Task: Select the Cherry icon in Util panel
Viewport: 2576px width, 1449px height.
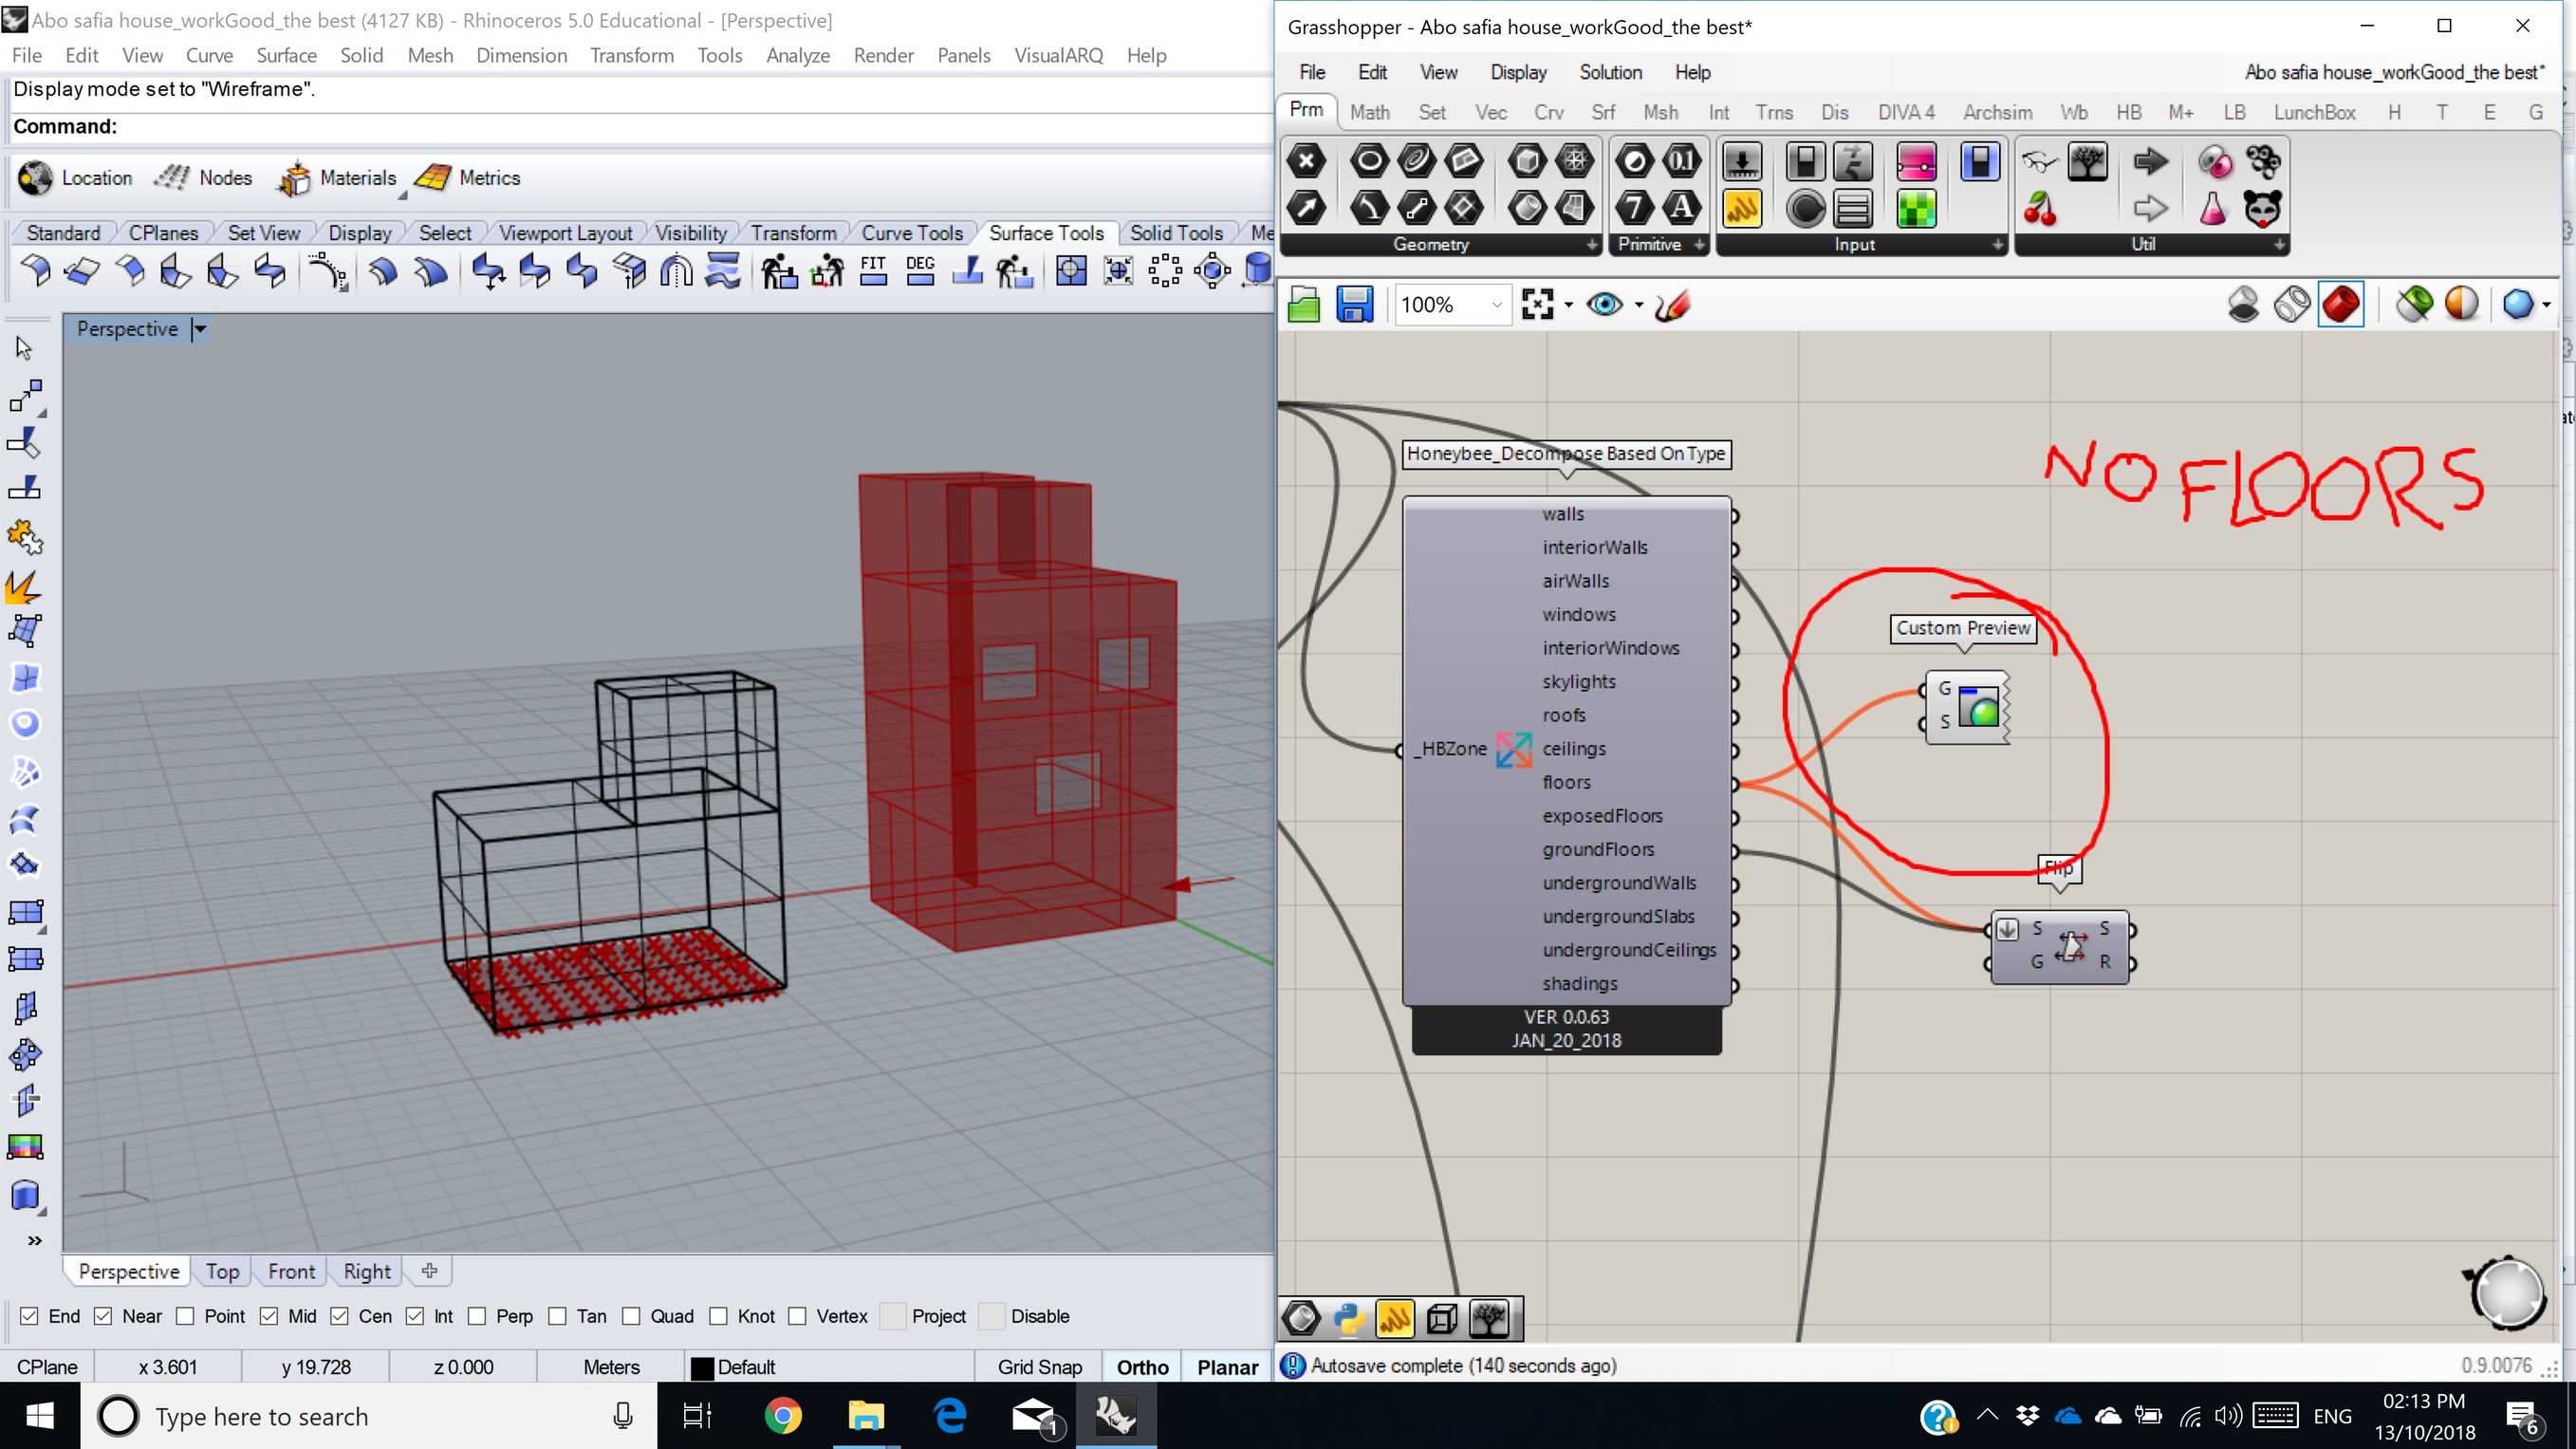Action: (x=2040, y=209)
